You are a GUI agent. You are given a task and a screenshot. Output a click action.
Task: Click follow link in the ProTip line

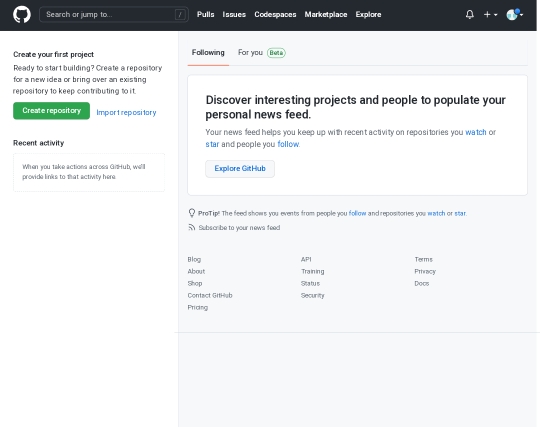click(357, 213)
